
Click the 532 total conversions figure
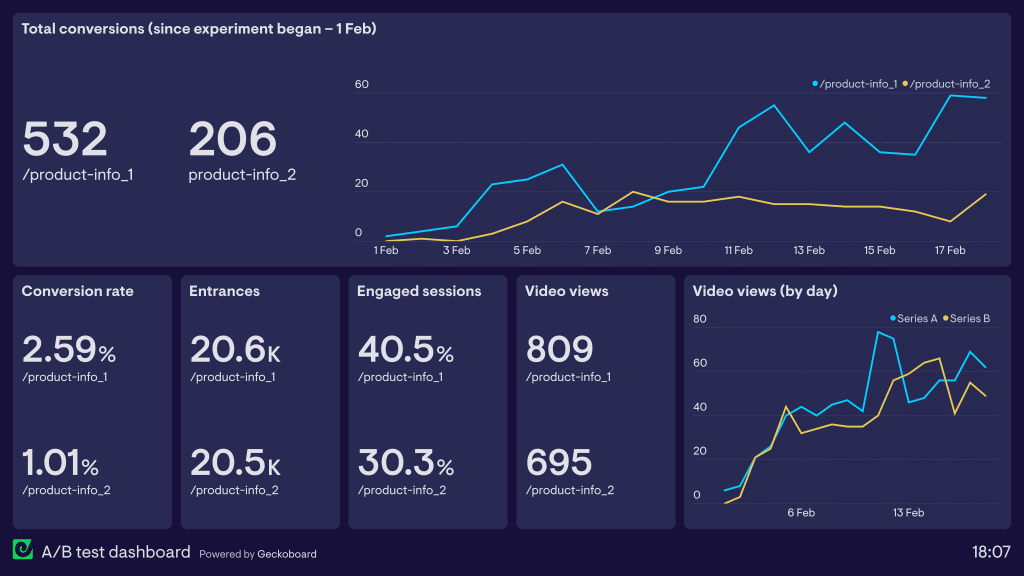(x=63, y=140)
